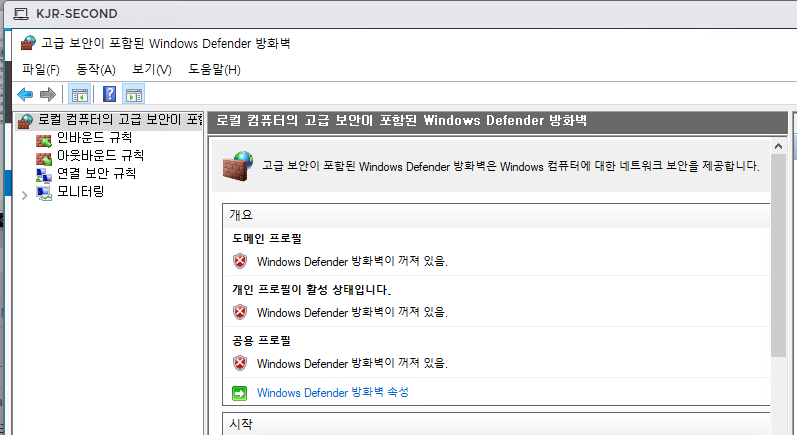The height and width of the screenshot is (435, 797).
Task: Select the 연결 보안 규칙 tree node
Action: (97, 174)
